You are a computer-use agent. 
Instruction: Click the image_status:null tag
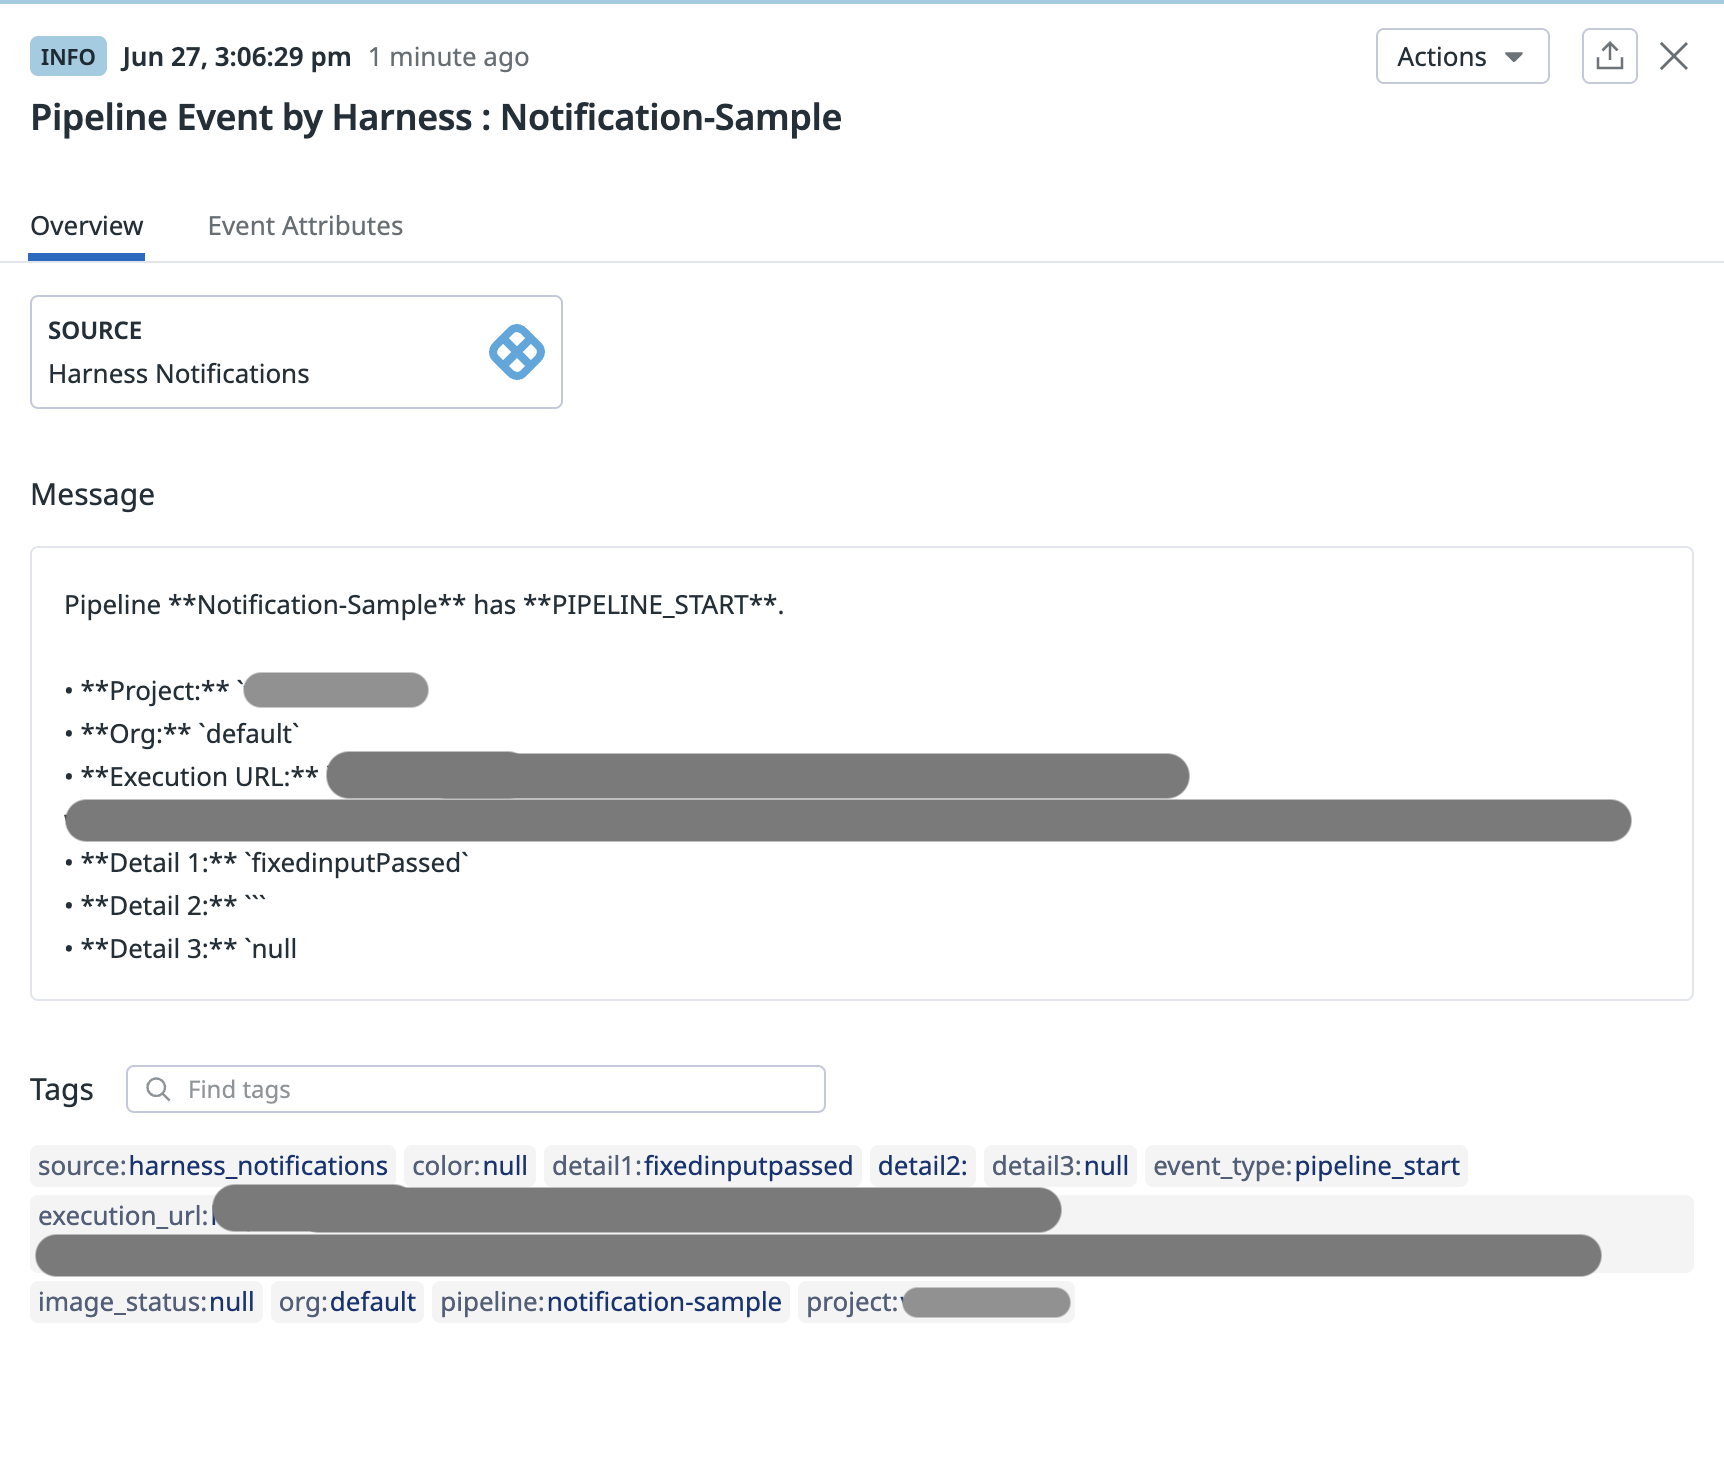coord(146,1302)
